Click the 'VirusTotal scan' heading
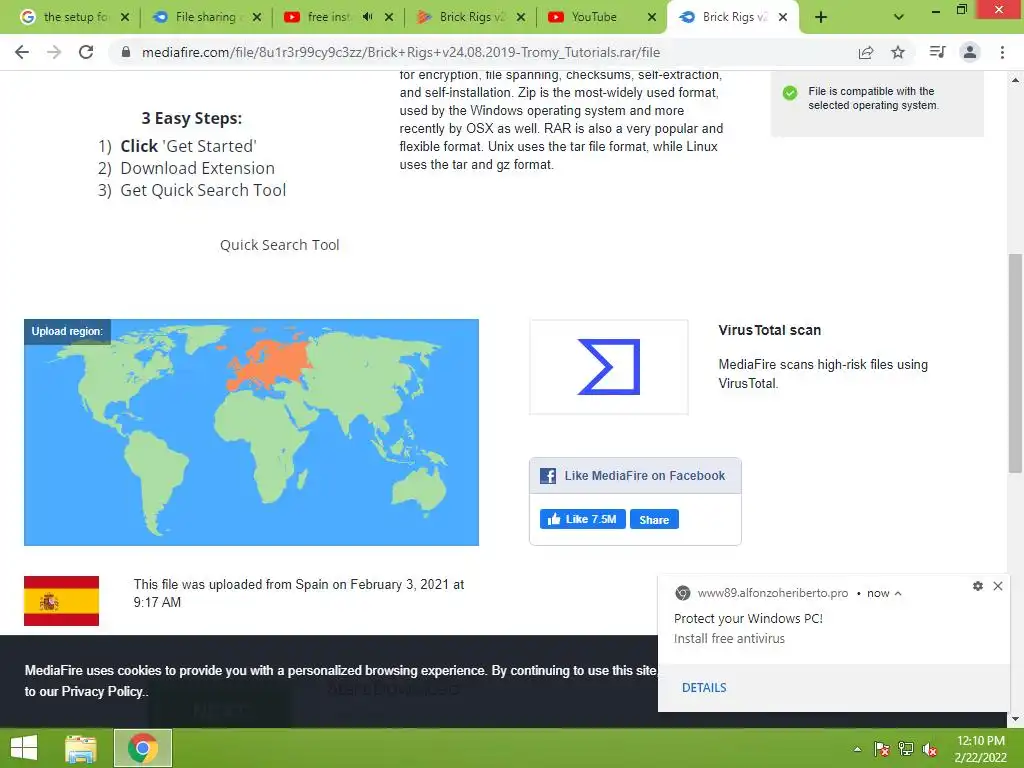Viewport: 1024px width, 768px height. tap(769, 330)
